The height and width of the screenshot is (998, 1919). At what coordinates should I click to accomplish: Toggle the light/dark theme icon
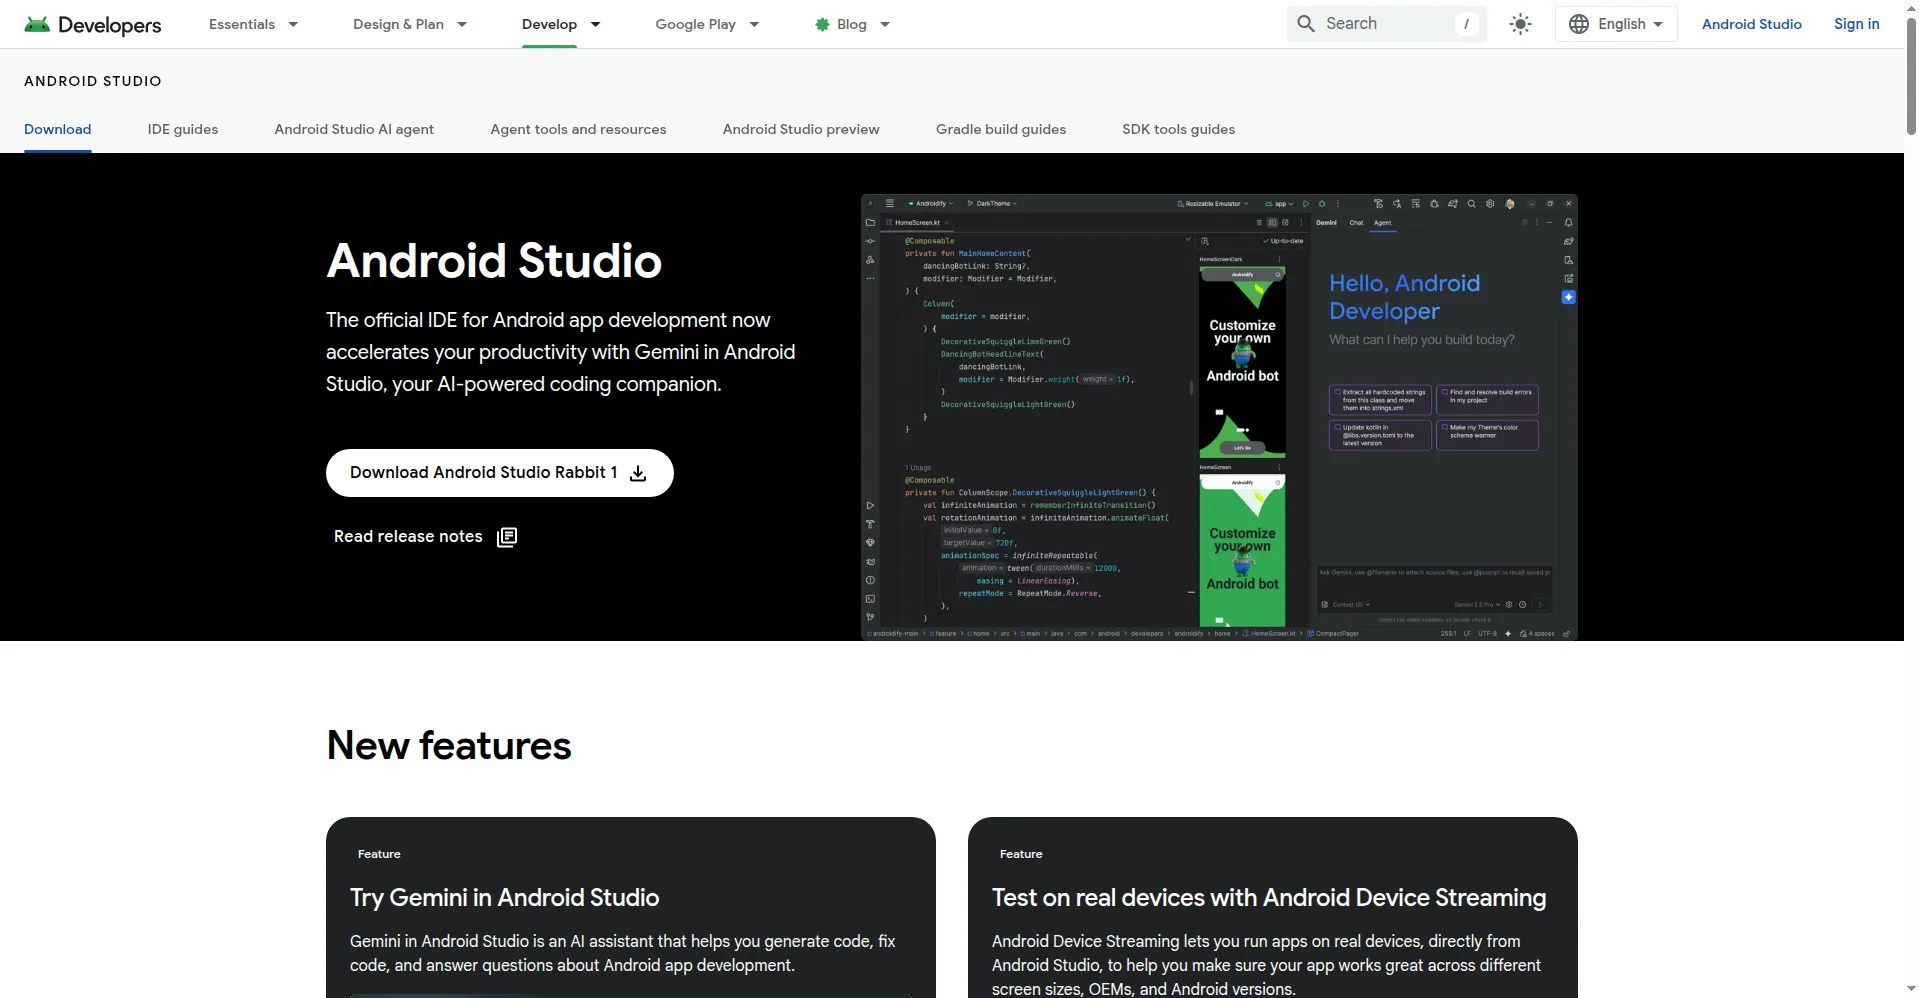coord(1520,24)
